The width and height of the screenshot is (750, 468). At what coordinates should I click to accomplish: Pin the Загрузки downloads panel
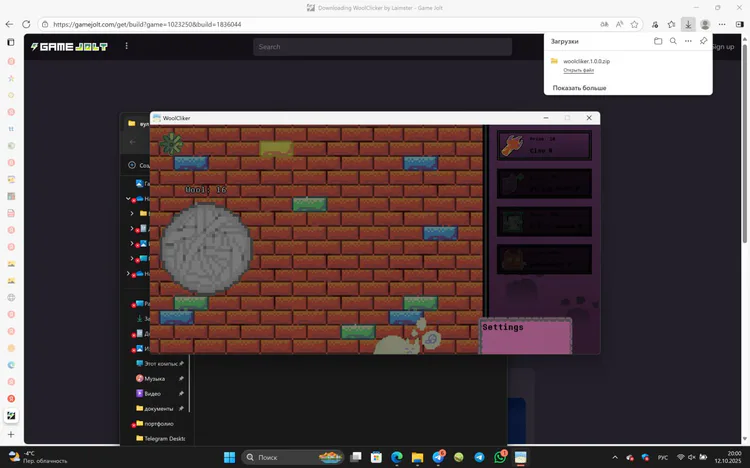[703, 41]
